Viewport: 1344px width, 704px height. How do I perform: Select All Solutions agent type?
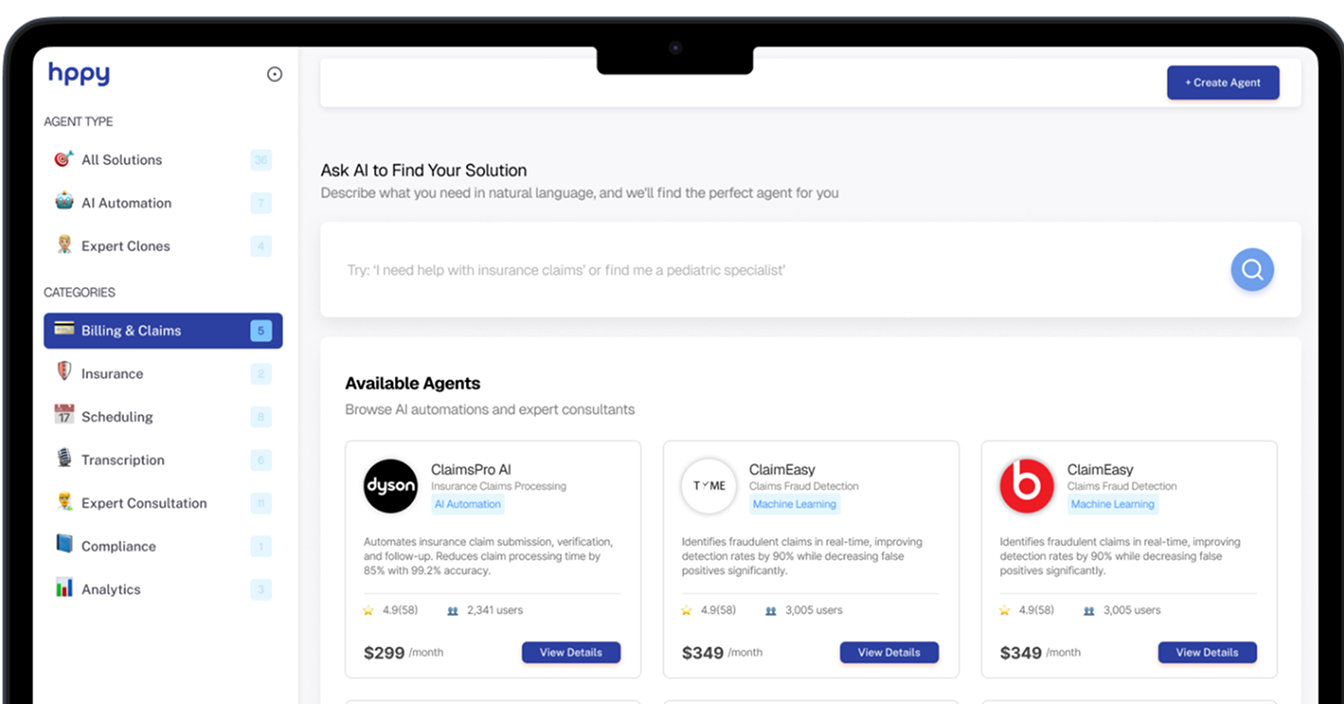[121, 160]
